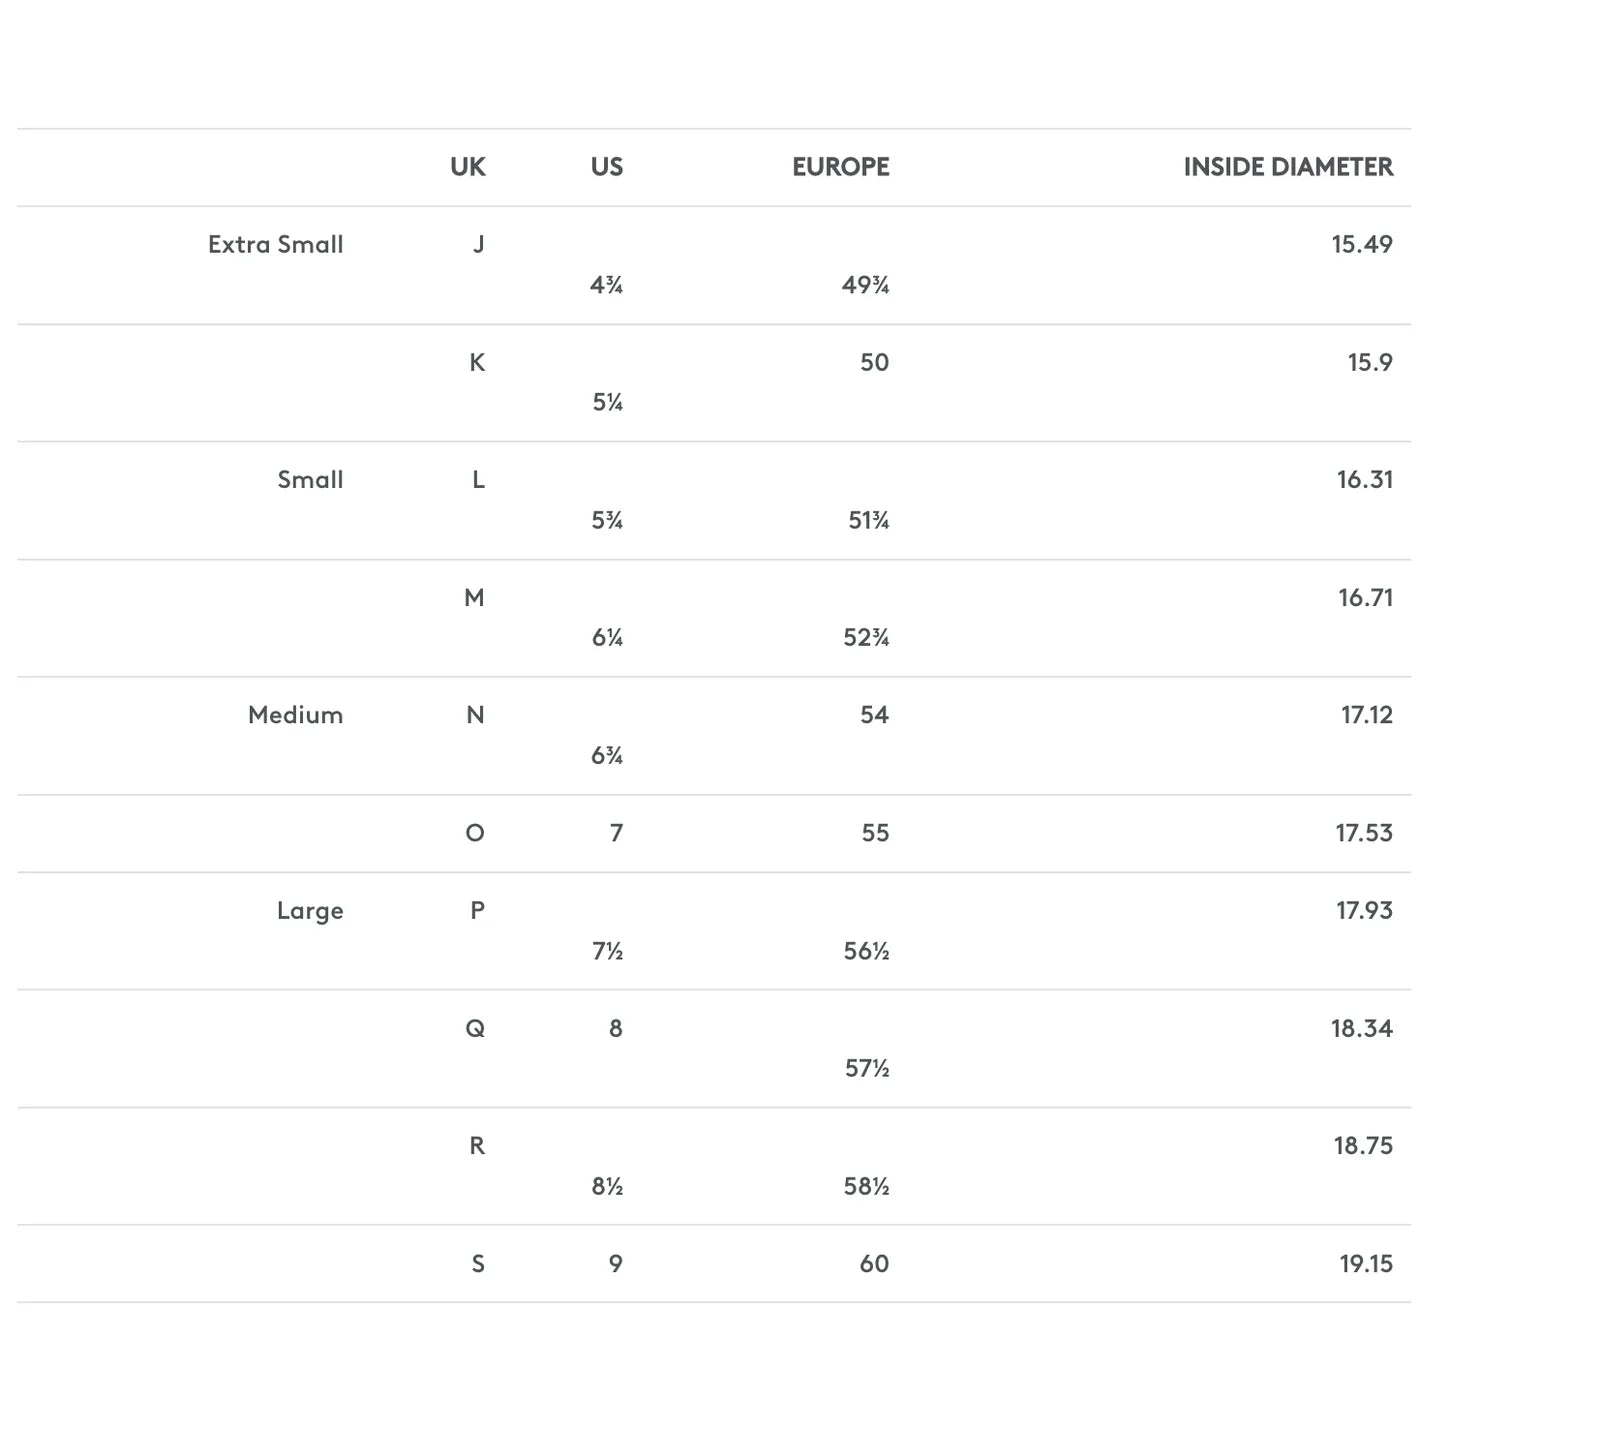Select the US size 8½ cell
This screenshot has height=1431, width=1600.
[x=607, y=1186]
